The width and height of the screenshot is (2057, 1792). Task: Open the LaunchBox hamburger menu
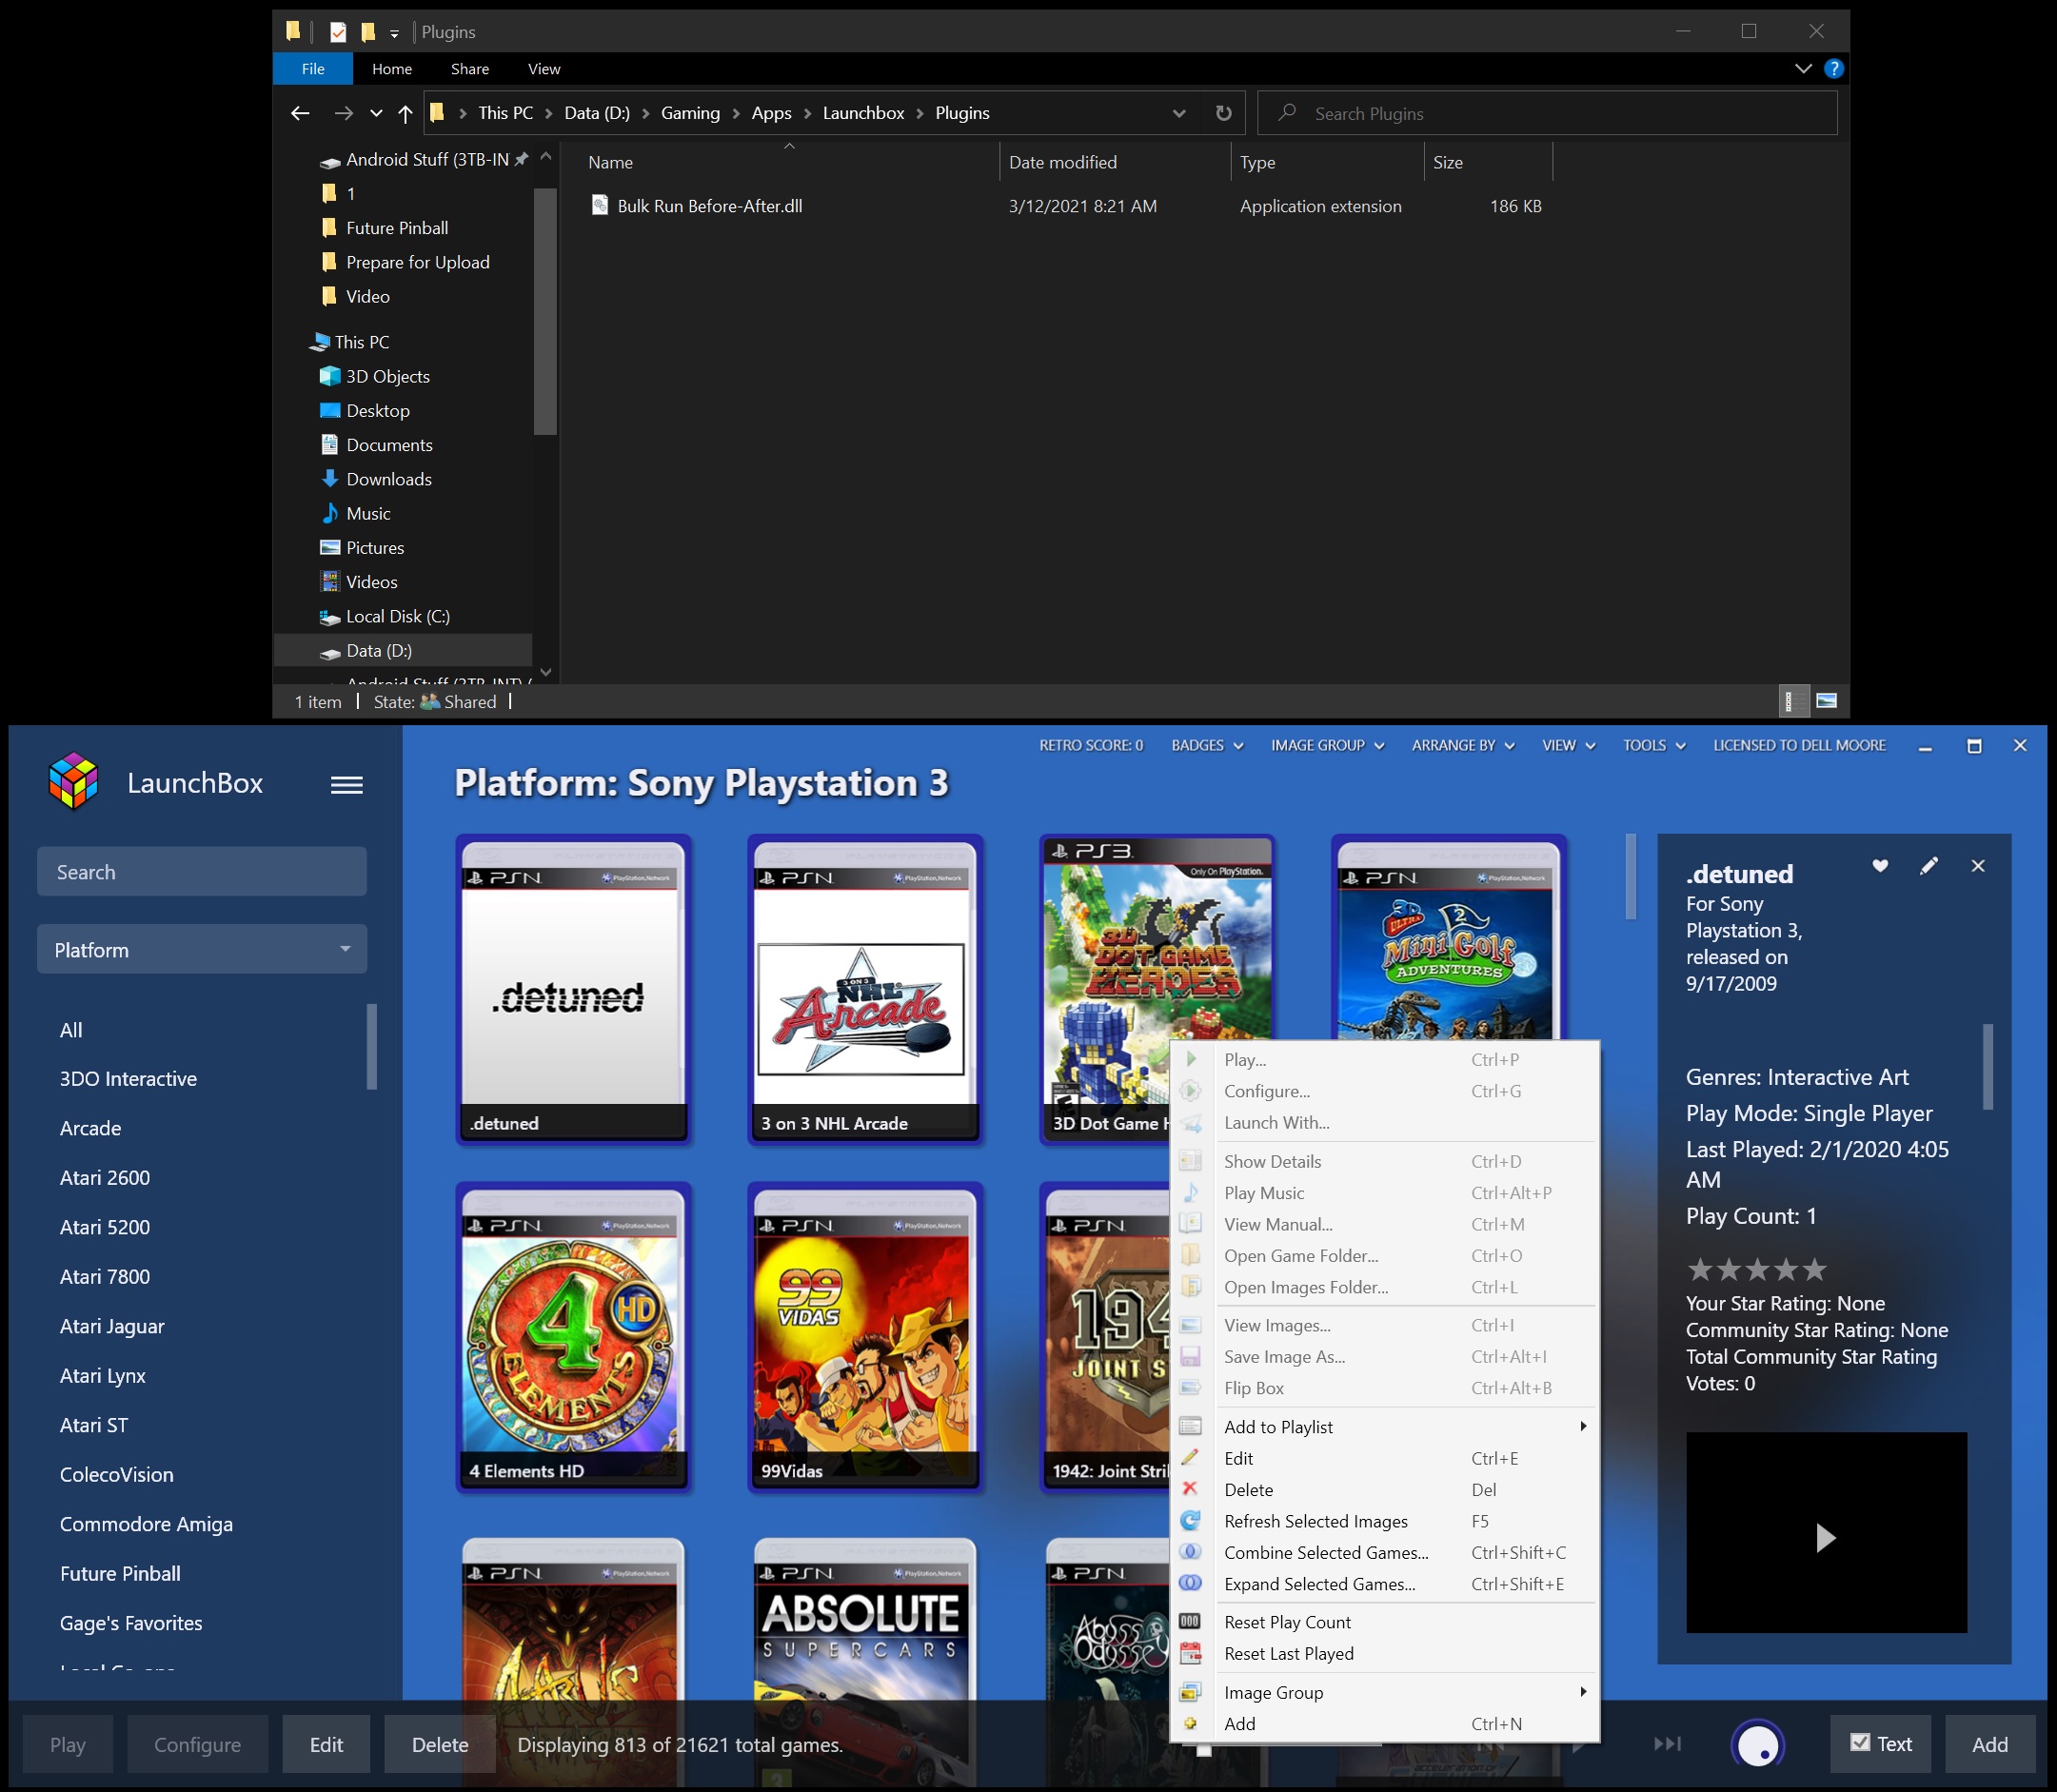(346, 784)
